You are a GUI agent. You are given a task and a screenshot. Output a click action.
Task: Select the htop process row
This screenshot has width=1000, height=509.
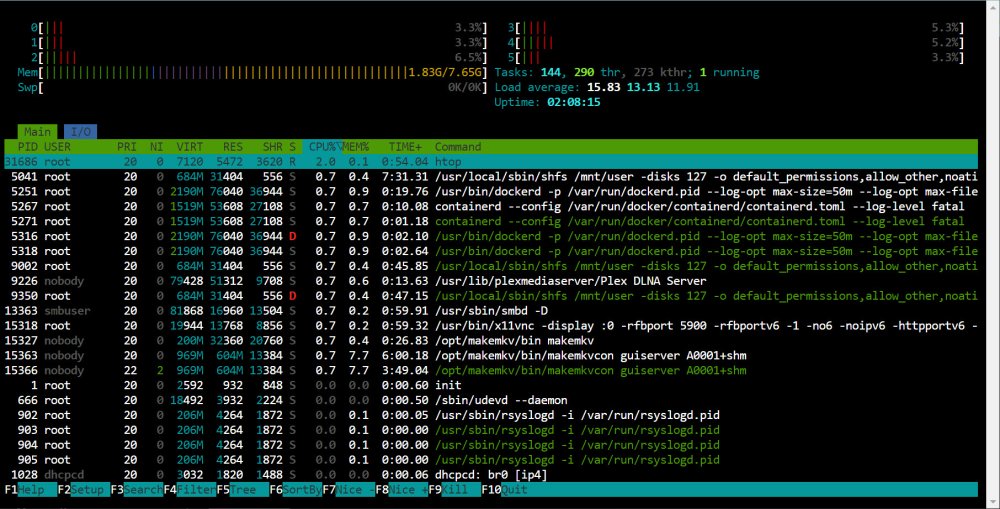pyautogui.click(x=491, y=162)
